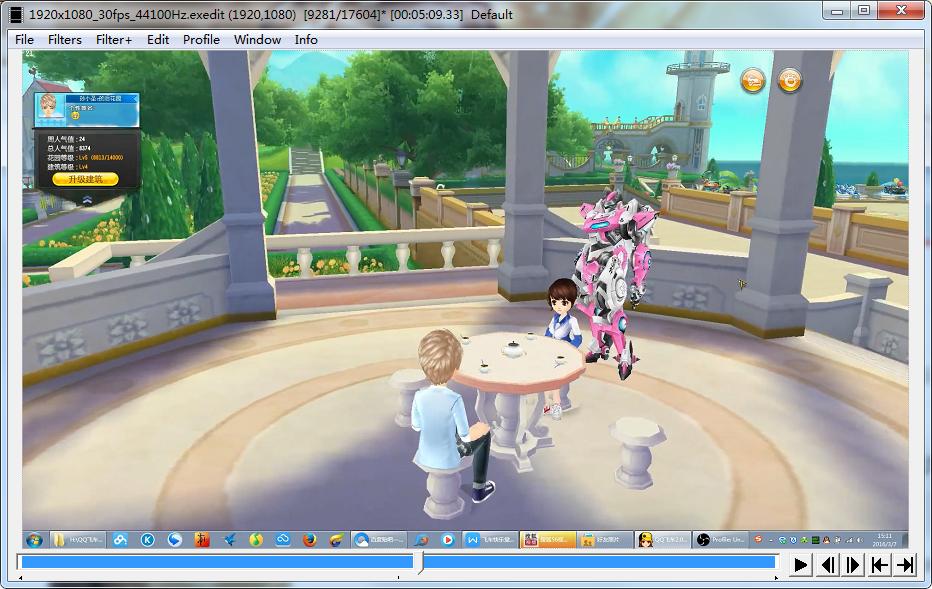932x589 pixels.
Task: Click the yellow-cap character taskbar button
Action: [x=663, y=540]
